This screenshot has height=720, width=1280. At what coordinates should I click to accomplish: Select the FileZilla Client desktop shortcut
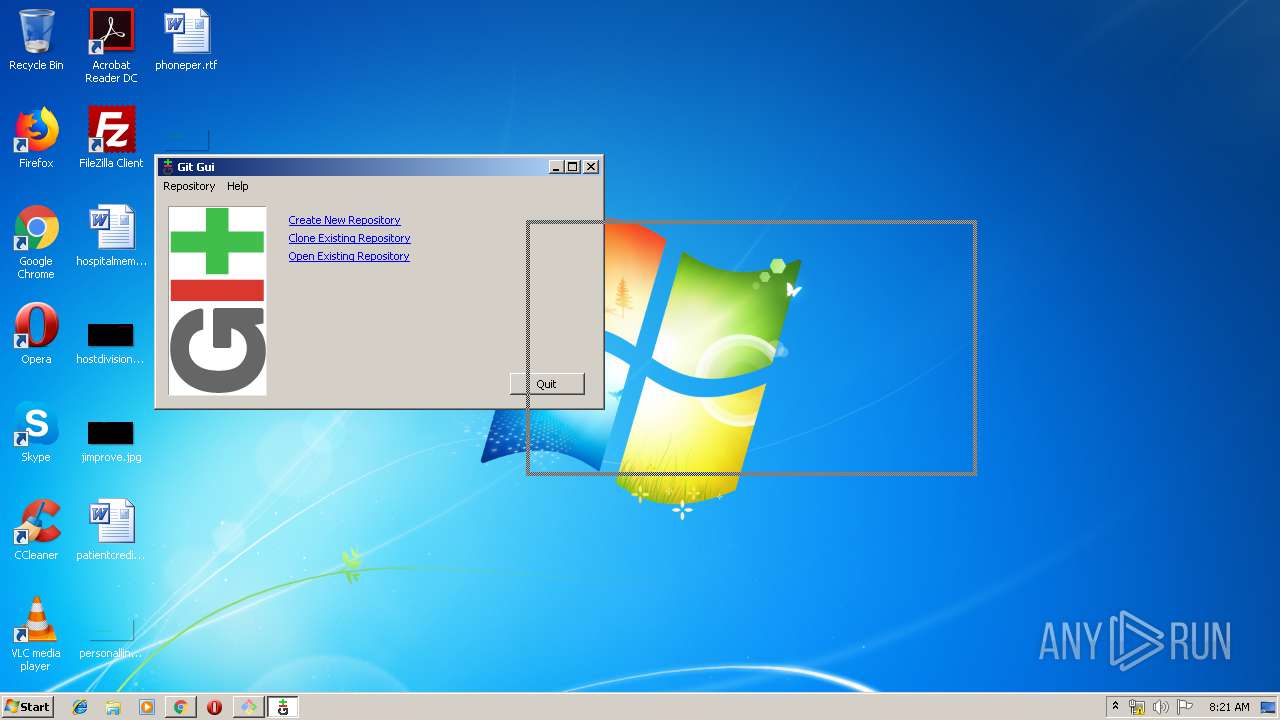(x=111, y=138)
